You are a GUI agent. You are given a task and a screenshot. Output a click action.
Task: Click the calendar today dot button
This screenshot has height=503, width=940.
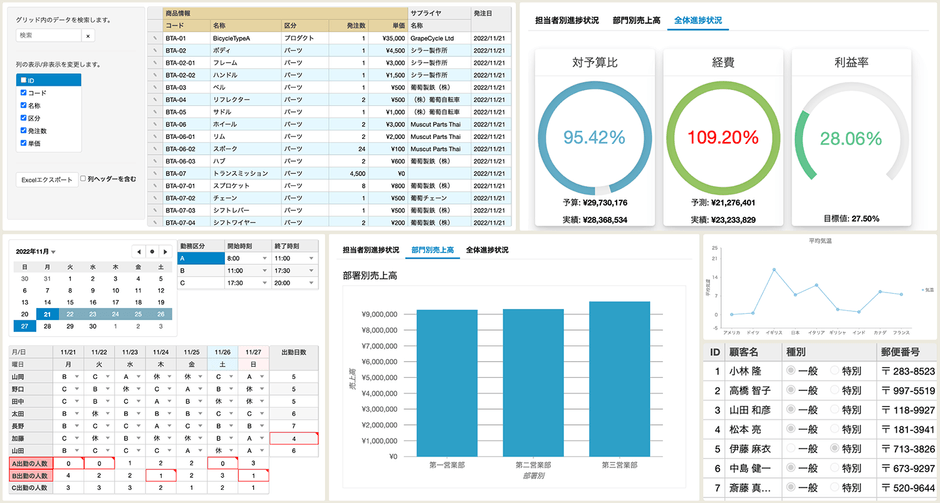pyautogui.click(x=151, y=251)
